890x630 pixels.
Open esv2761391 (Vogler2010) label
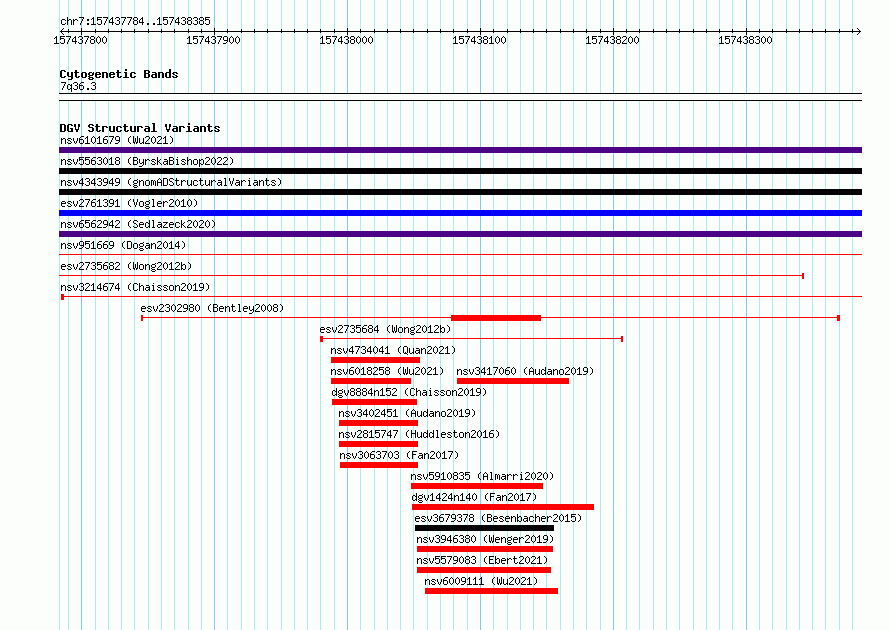(129, 203)
